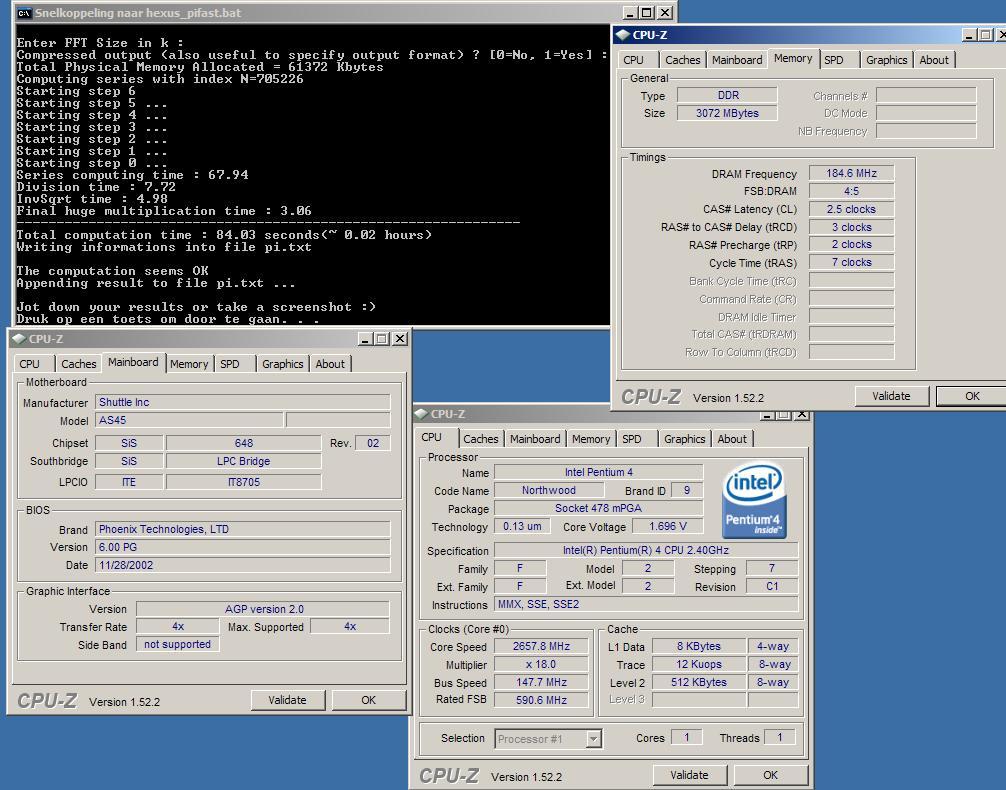Click the CPU-Z icon in Memory window title
The width and height of the screenshot is (1006, 790).
pyautogui.click(x=623, y=35)
